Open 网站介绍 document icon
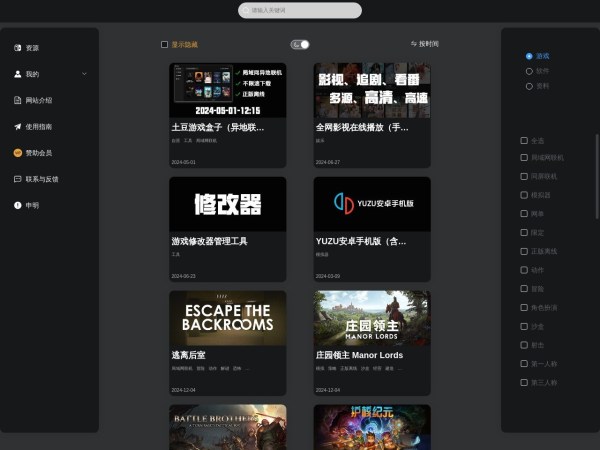This screenshot has height=450, width=600. coord(17,100)
